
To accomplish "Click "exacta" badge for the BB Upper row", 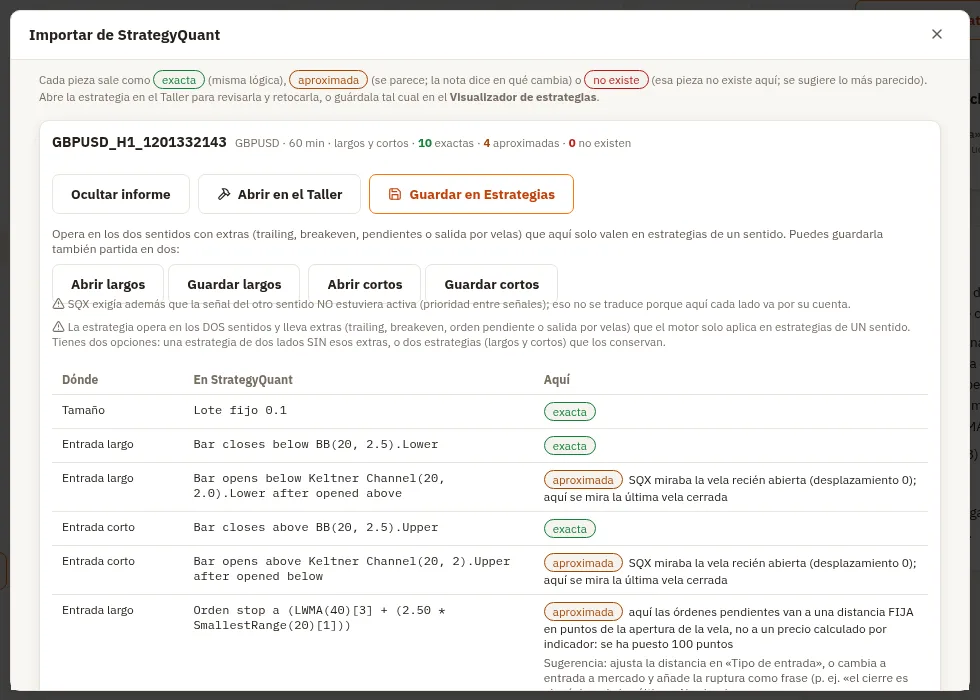I will pos(569,529).
